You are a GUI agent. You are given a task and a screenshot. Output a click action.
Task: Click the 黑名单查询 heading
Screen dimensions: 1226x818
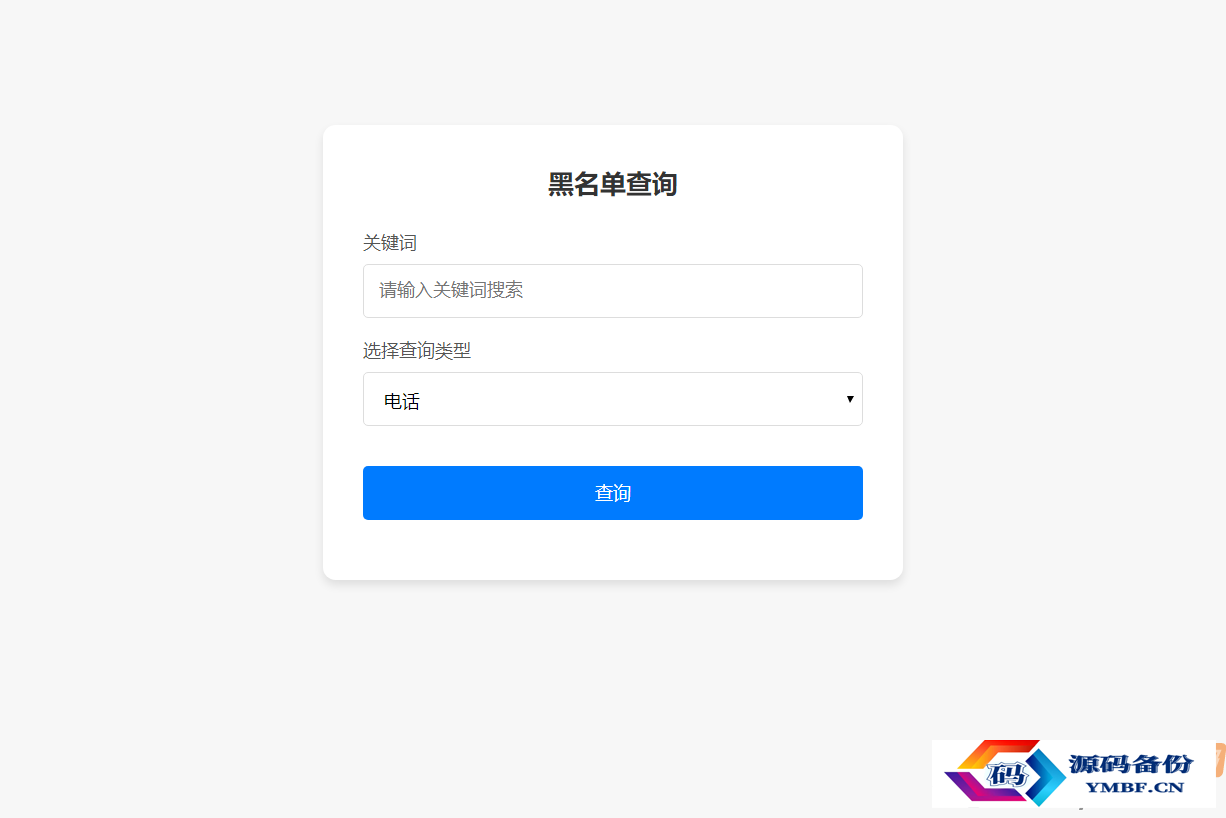[613, 184]
